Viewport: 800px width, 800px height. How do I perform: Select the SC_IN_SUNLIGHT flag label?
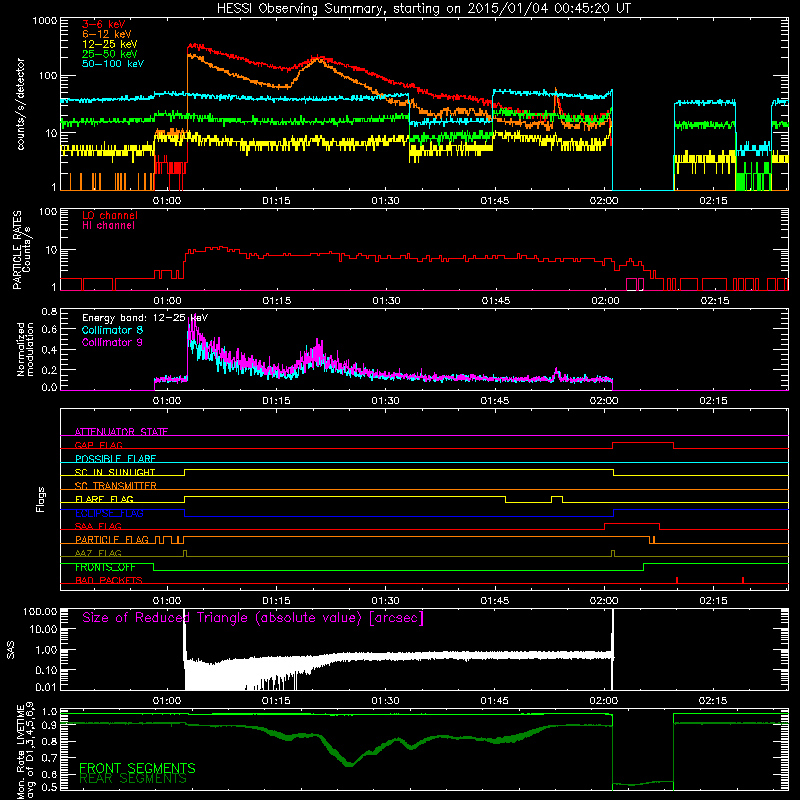(x=115, y=472)
